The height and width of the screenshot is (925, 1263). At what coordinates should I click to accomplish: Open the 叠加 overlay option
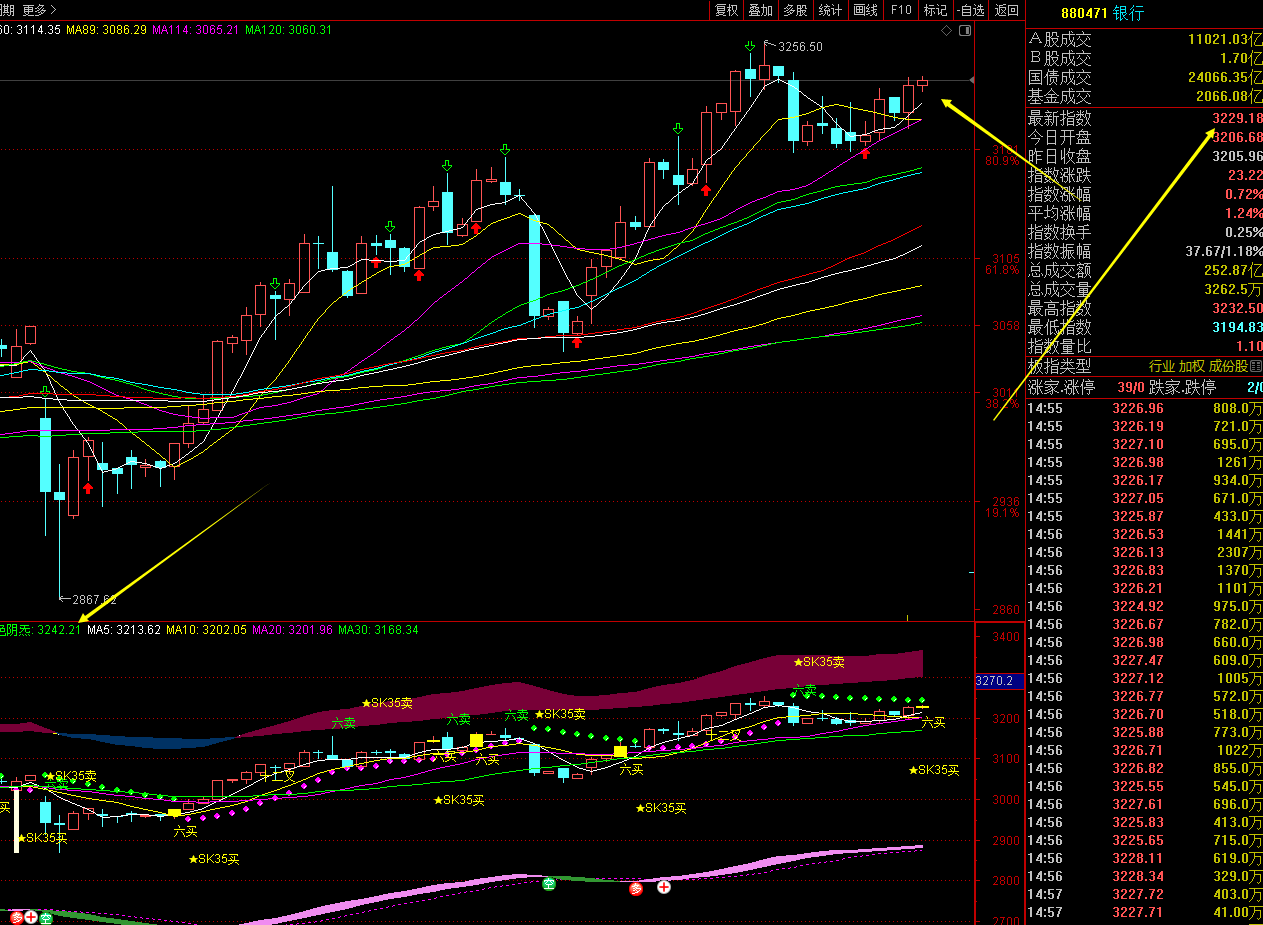pyautogui.click(x=760, y=10)
